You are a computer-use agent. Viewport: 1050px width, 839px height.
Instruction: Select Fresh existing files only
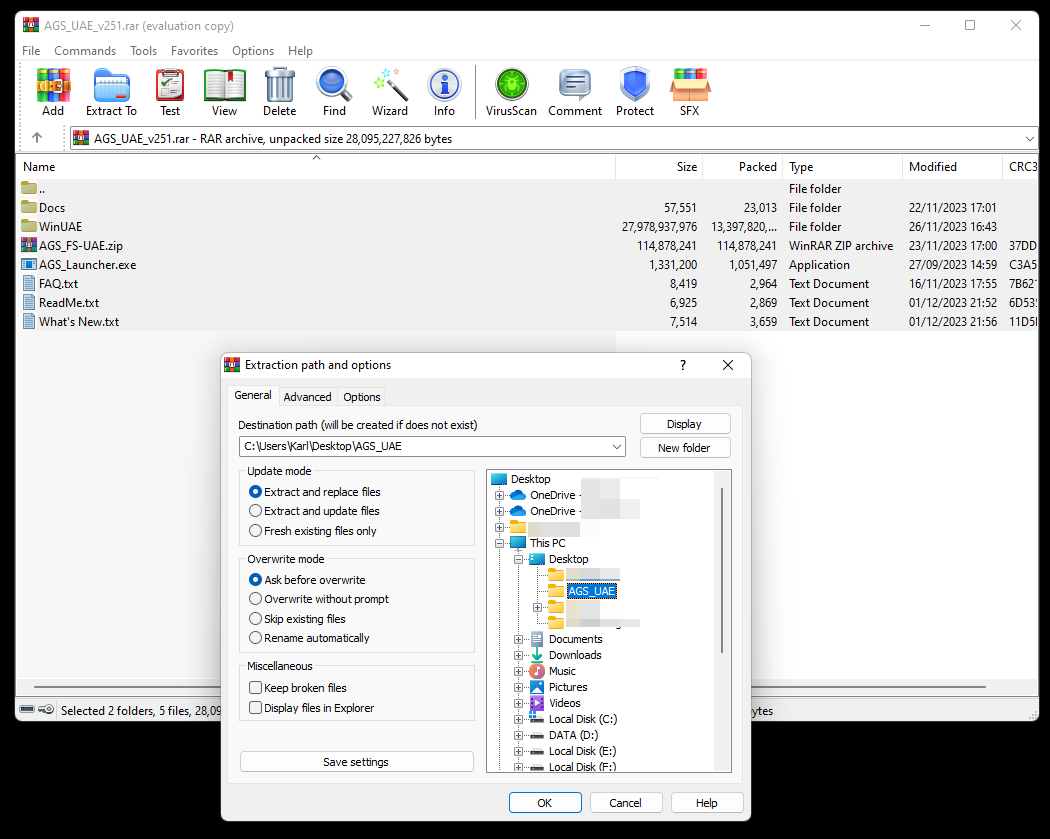tap(313, 531)
